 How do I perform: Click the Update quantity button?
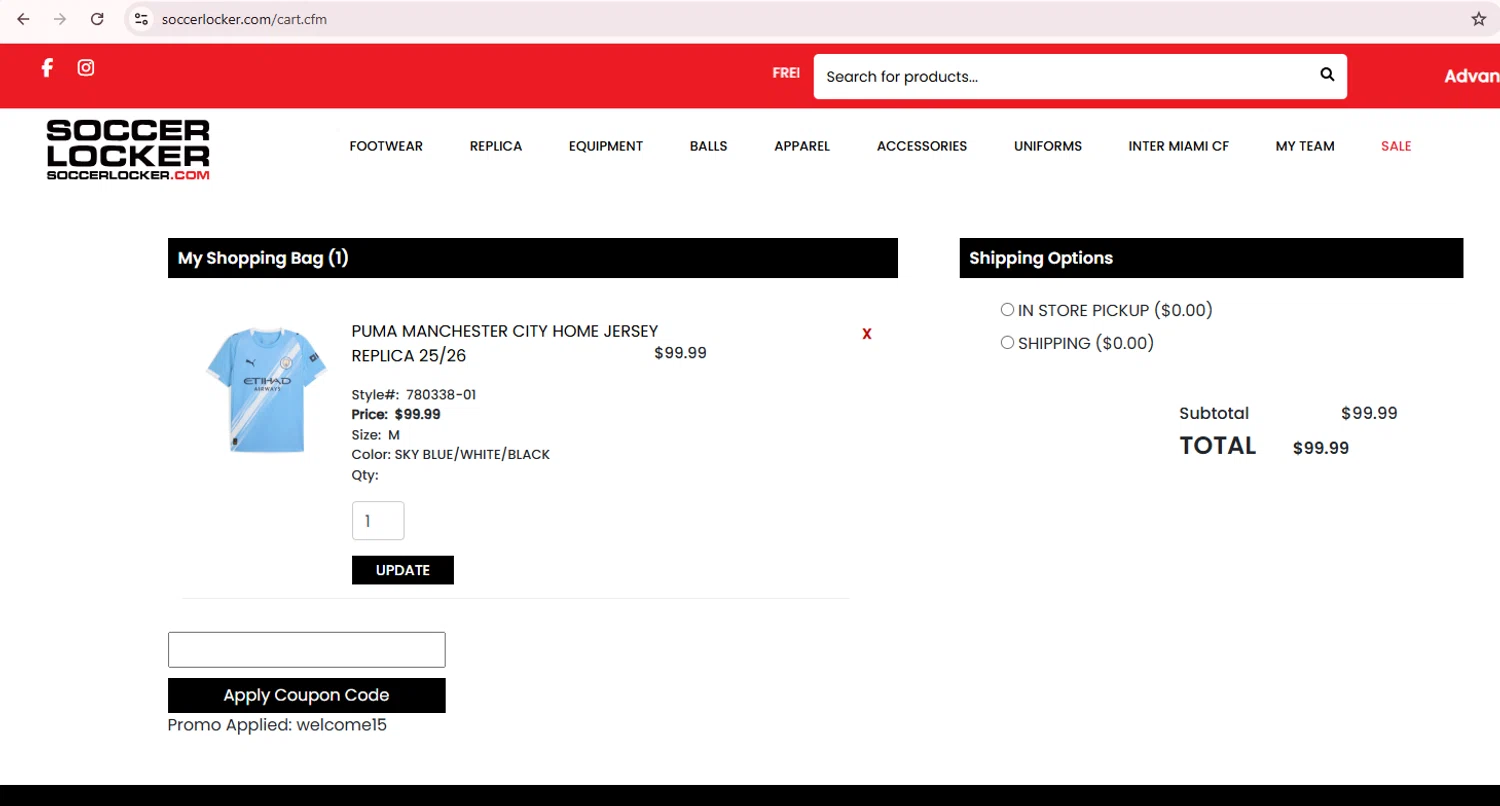pos(403,570)
